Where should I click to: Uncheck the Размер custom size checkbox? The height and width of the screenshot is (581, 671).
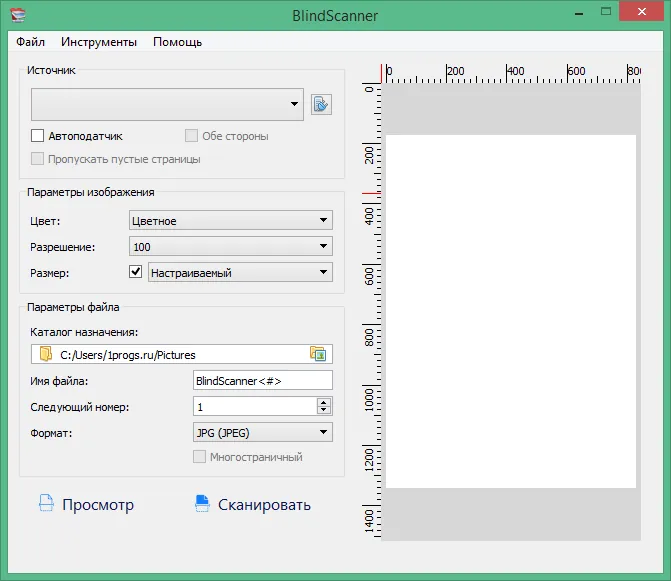[136, 271]
